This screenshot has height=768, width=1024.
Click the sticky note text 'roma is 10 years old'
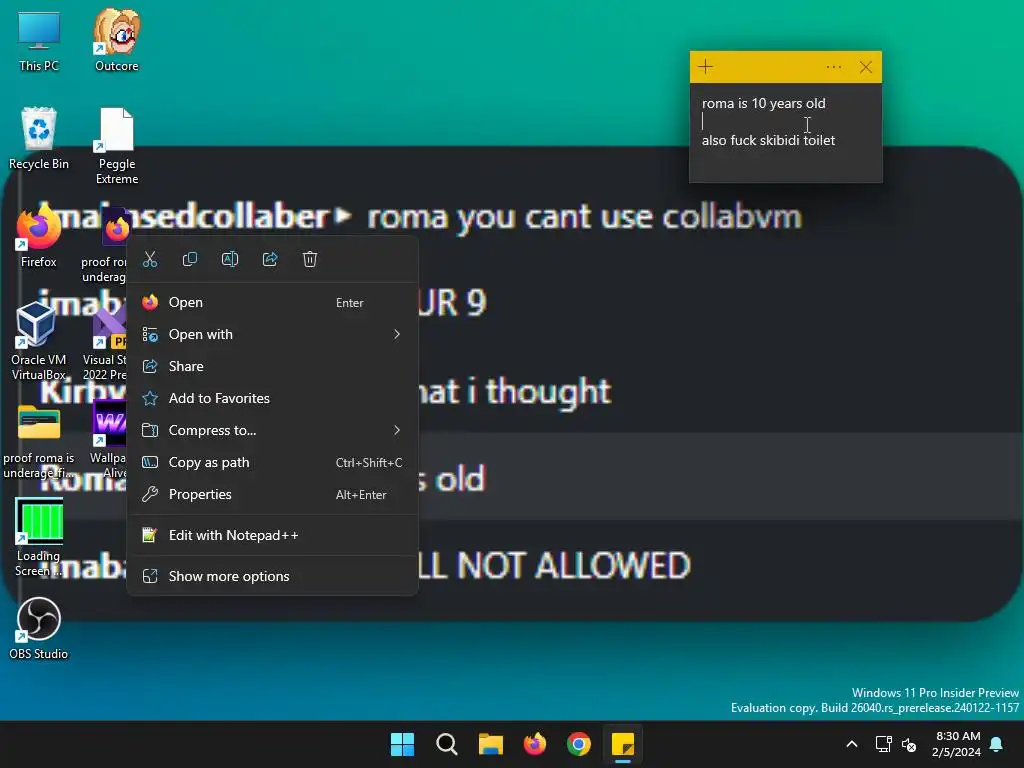(763, 103)
